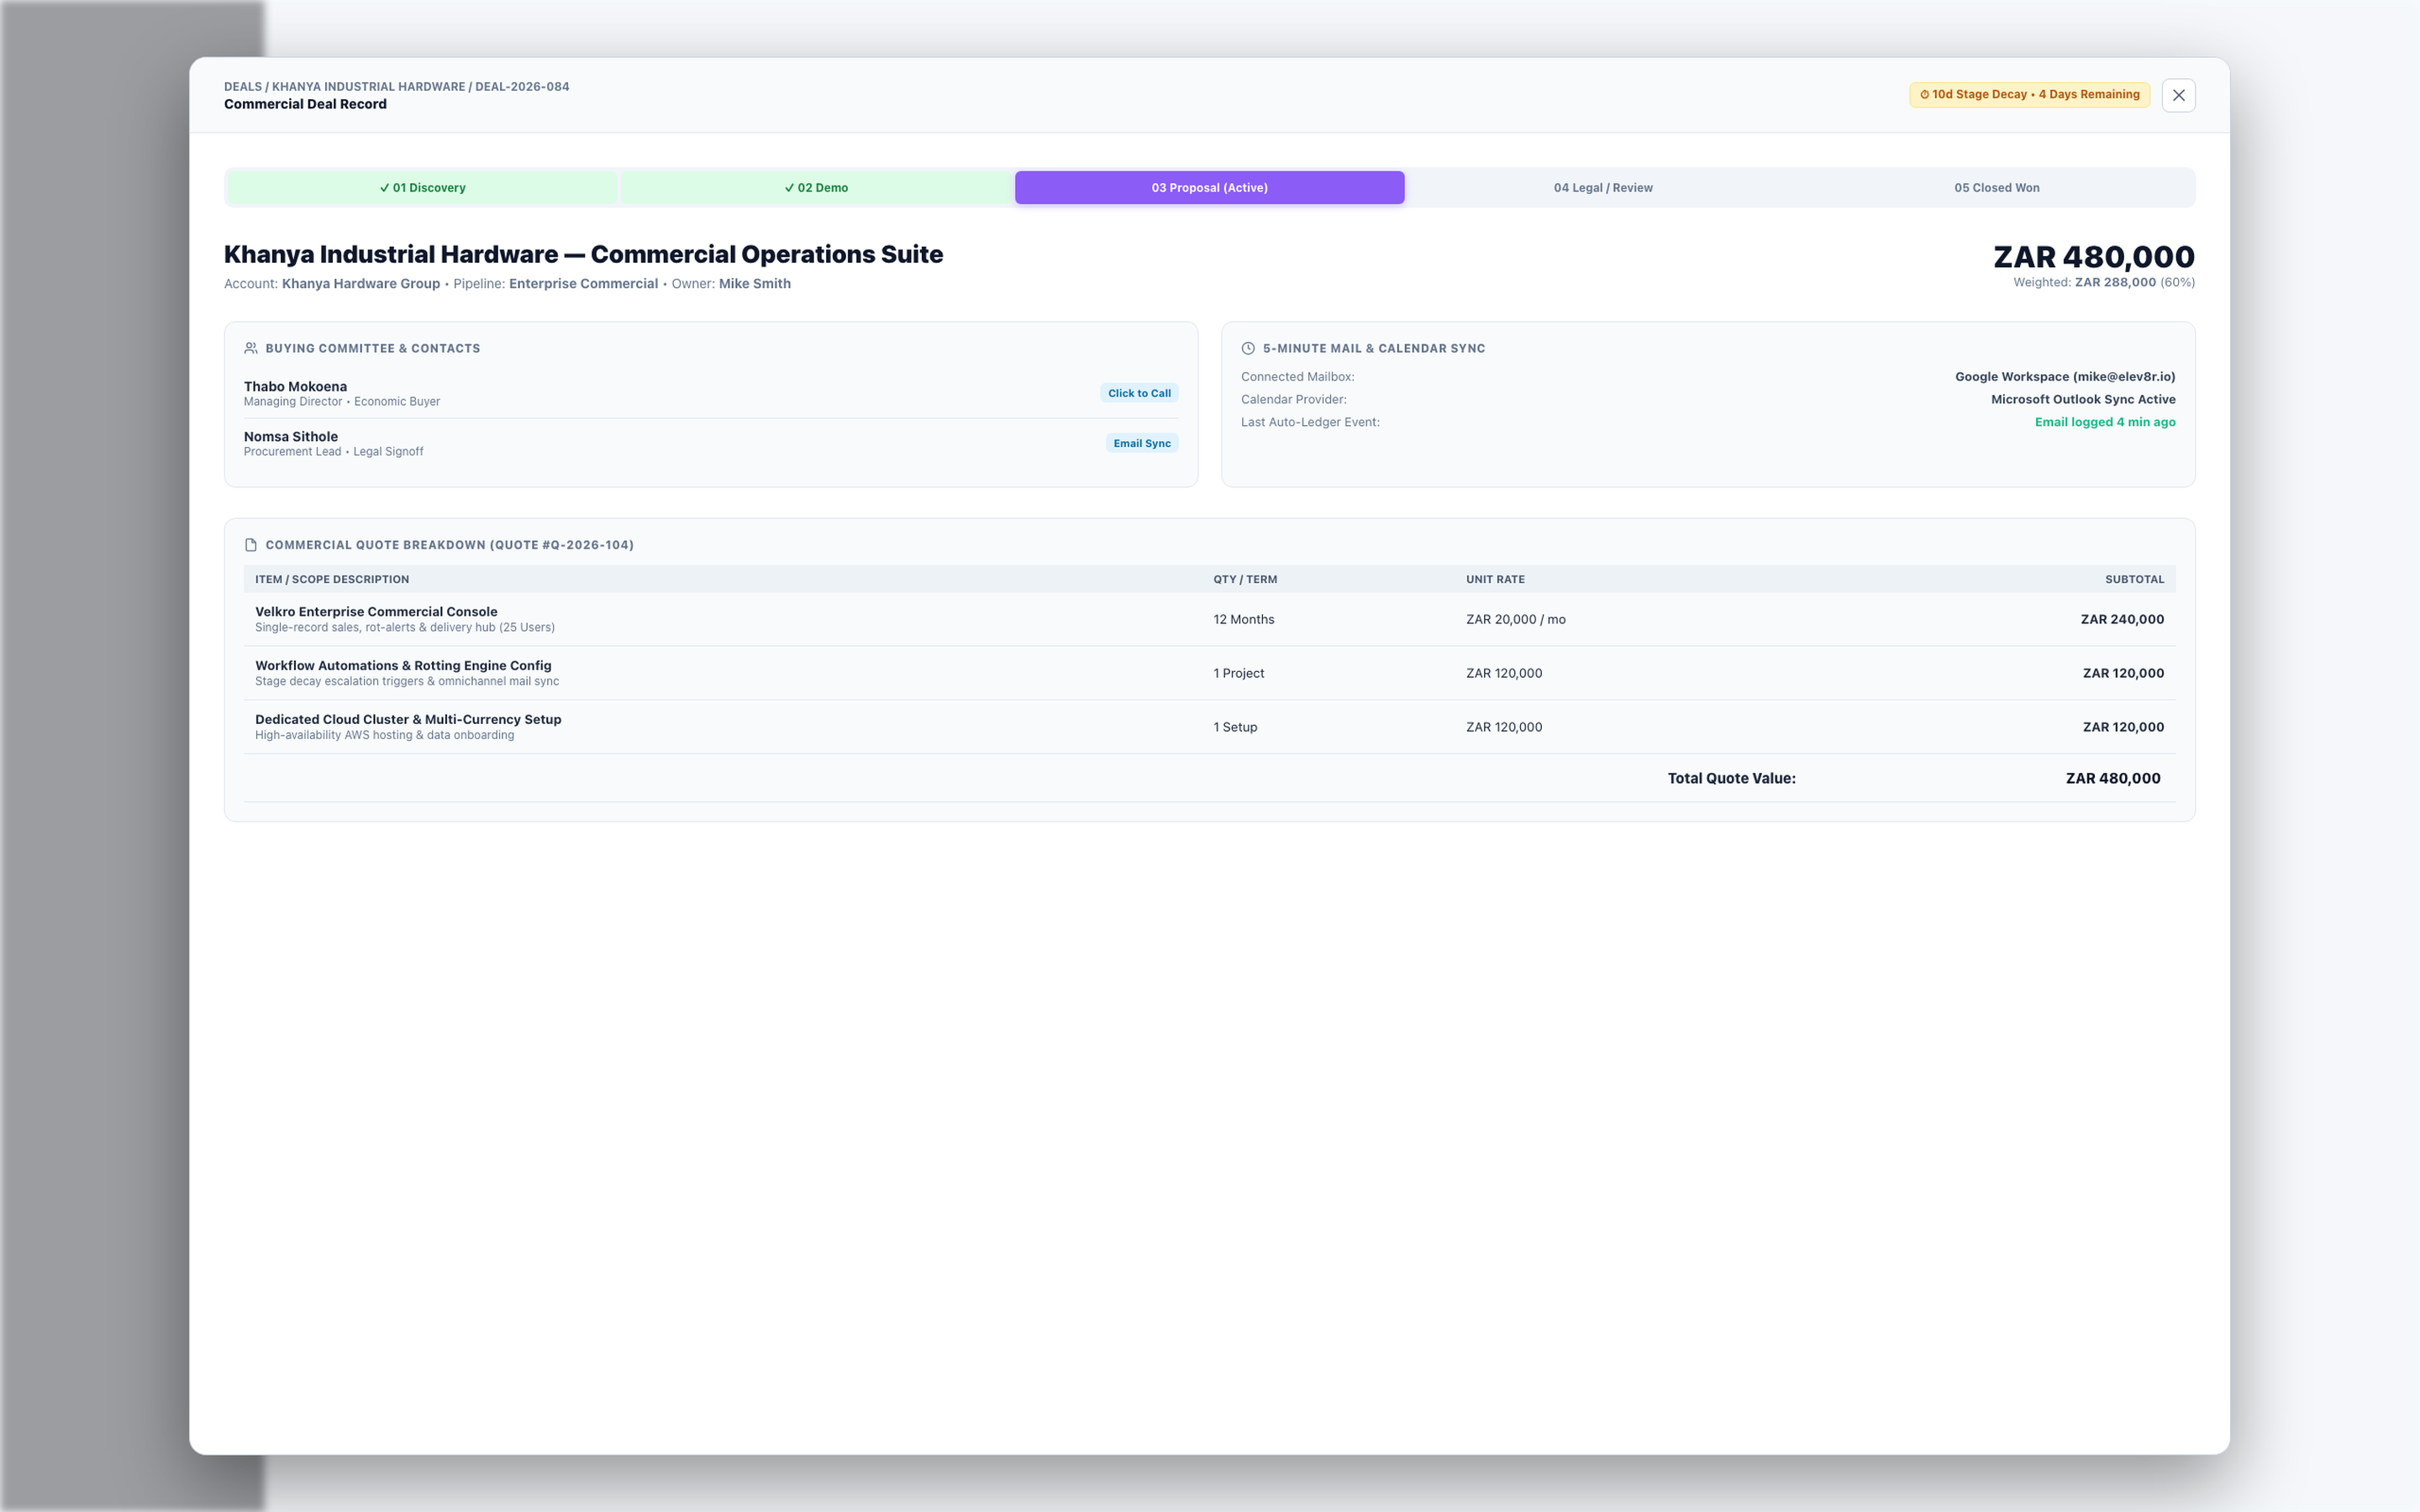Image resolution: width=2420 pixels, height=1512 pixels.
Task: Open the Enterprise Commercial pipeline link
Action: pyautogui.click(x=583, y=283)
